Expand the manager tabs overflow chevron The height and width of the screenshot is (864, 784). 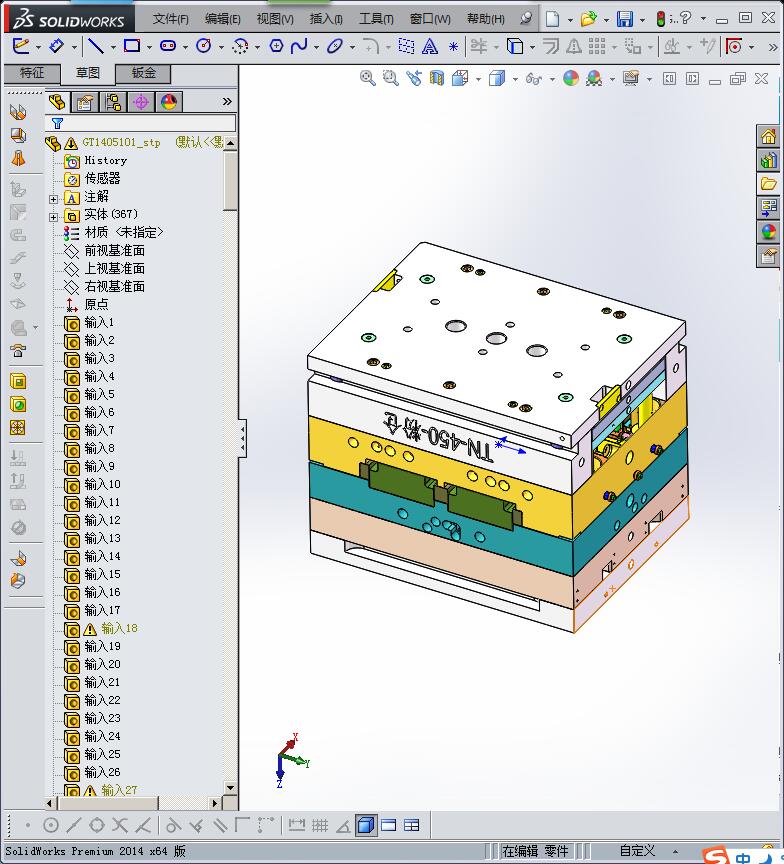pos(227,102)
